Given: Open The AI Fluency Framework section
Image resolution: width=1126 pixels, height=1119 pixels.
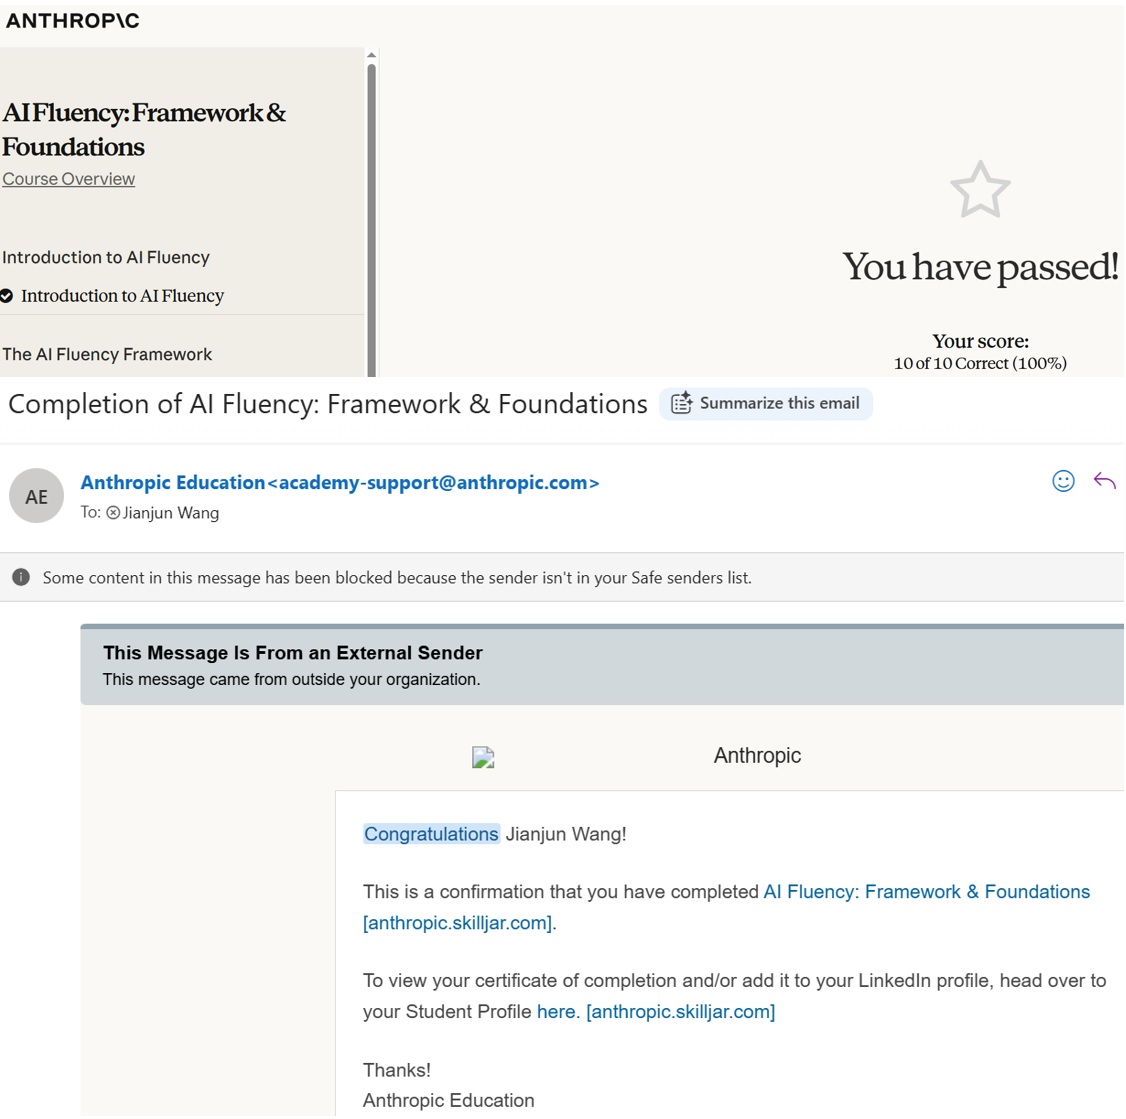Looking at the screenshot, I should point(107,354).
